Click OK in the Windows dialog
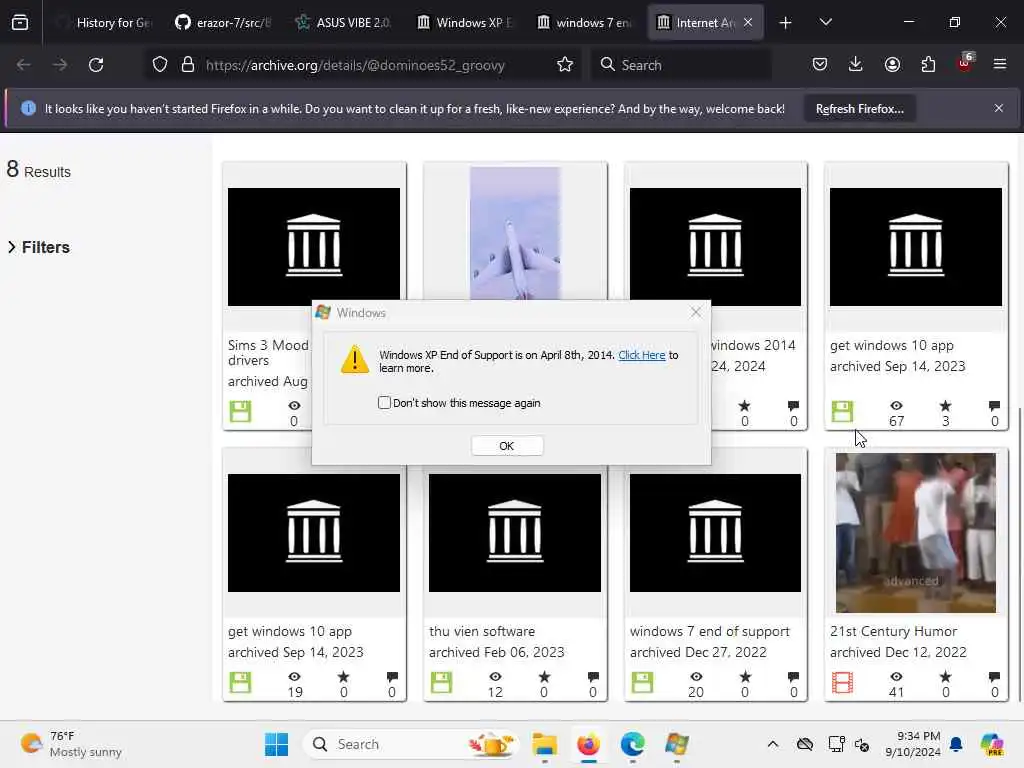This screenshot has width=1024, height=768. (507, 446)
